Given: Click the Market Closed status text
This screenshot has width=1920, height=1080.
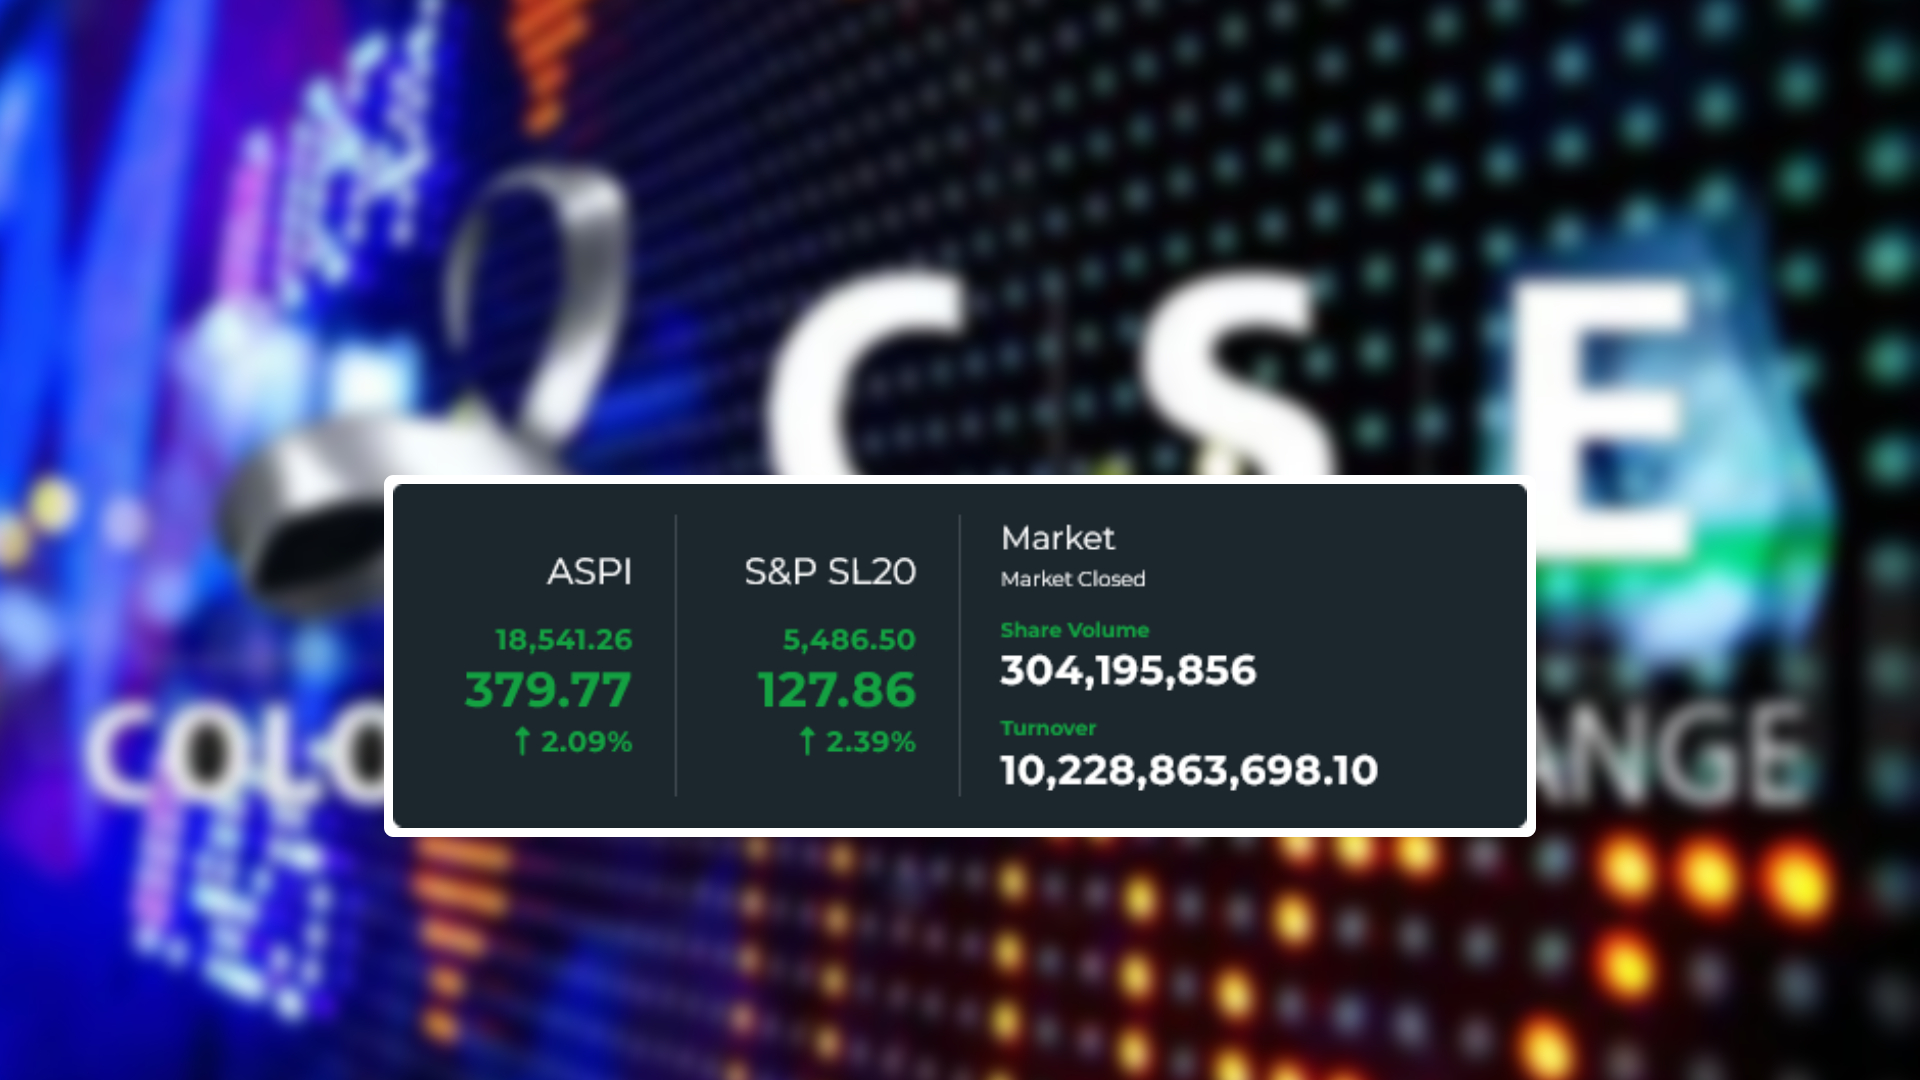Looking at the screenshot, I should [x=1072, y=579].
